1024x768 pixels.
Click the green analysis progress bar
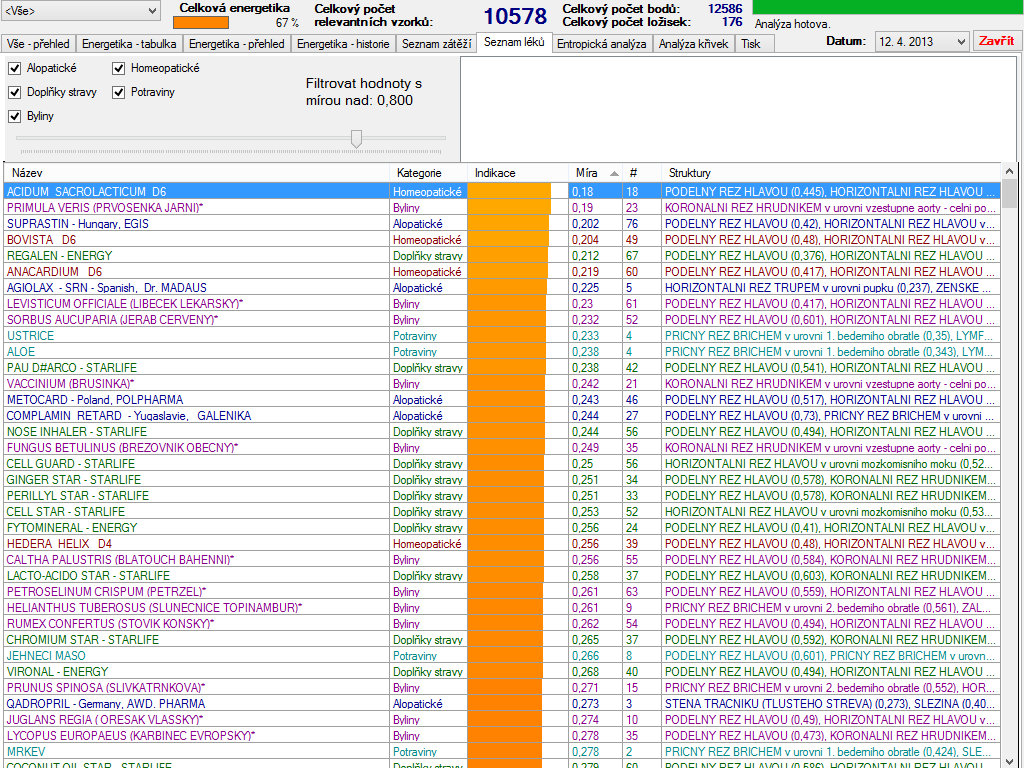click(x=888, y=7)
